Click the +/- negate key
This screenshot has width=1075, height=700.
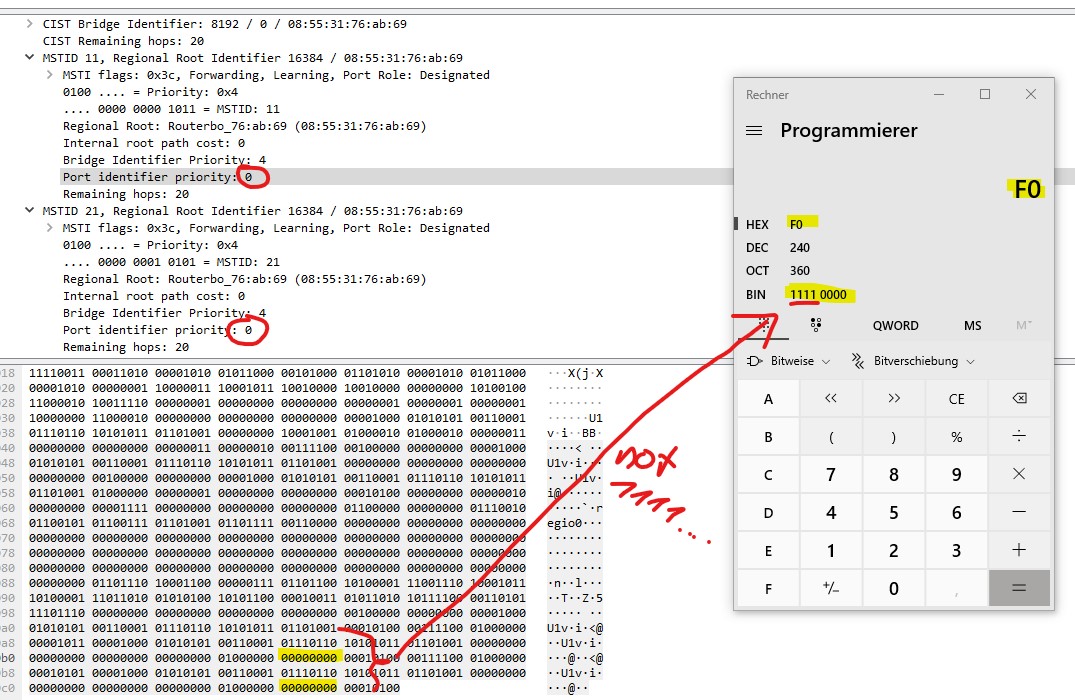831,588
